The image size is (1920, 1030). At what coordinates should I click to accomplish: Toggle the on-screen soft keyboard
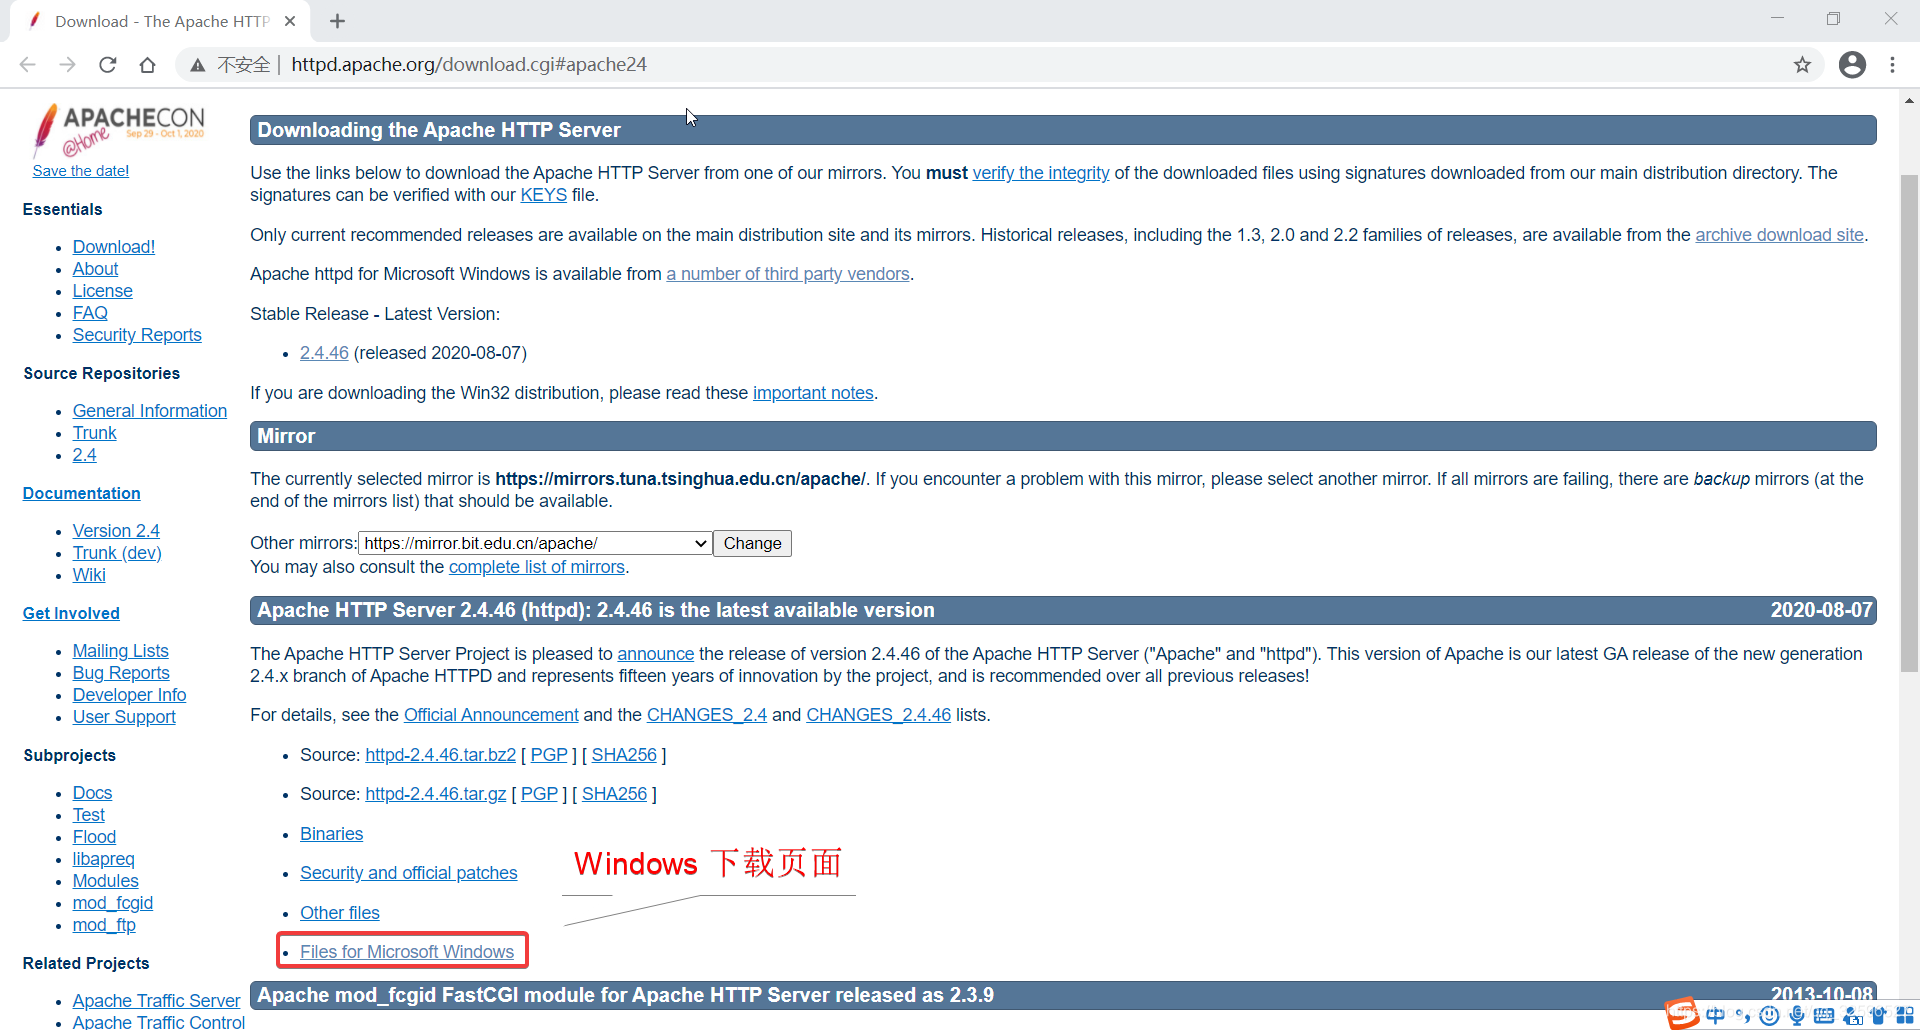click(x=1825, y=1015)
